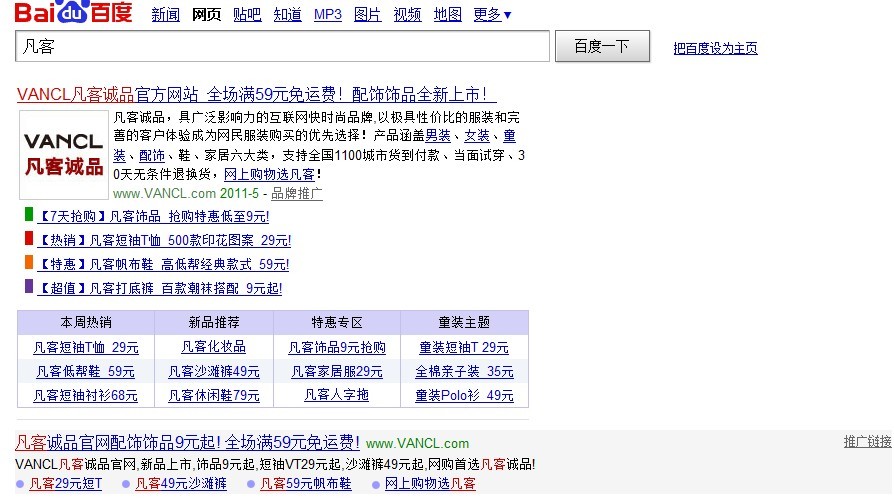Go to the 知道 tab
This screenshot has height=504, width=894.
287,14
